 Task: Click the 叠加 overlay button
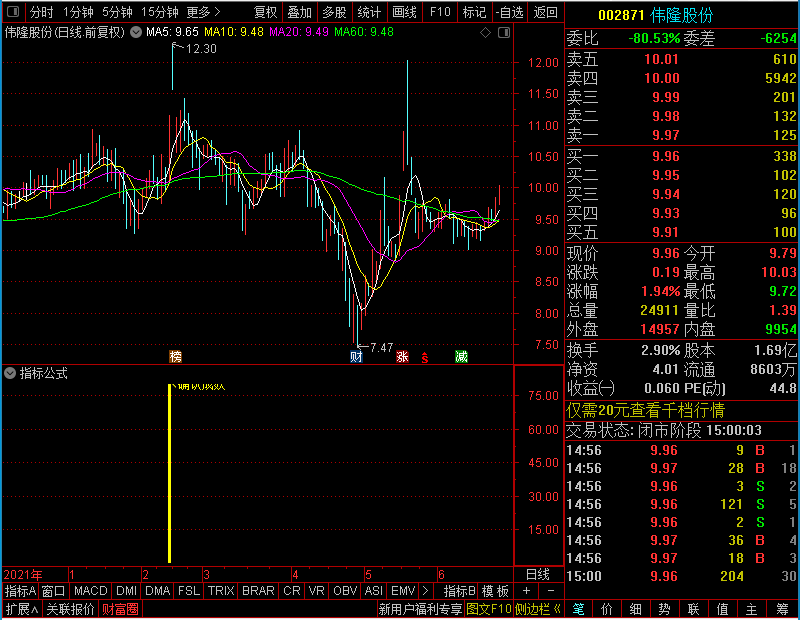[x=299, y=12]
